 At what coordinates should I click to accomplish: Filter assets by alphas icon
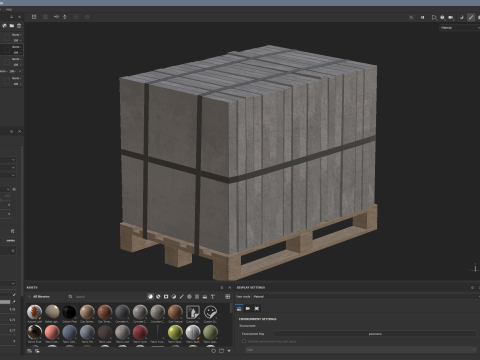tap(189, 296)
